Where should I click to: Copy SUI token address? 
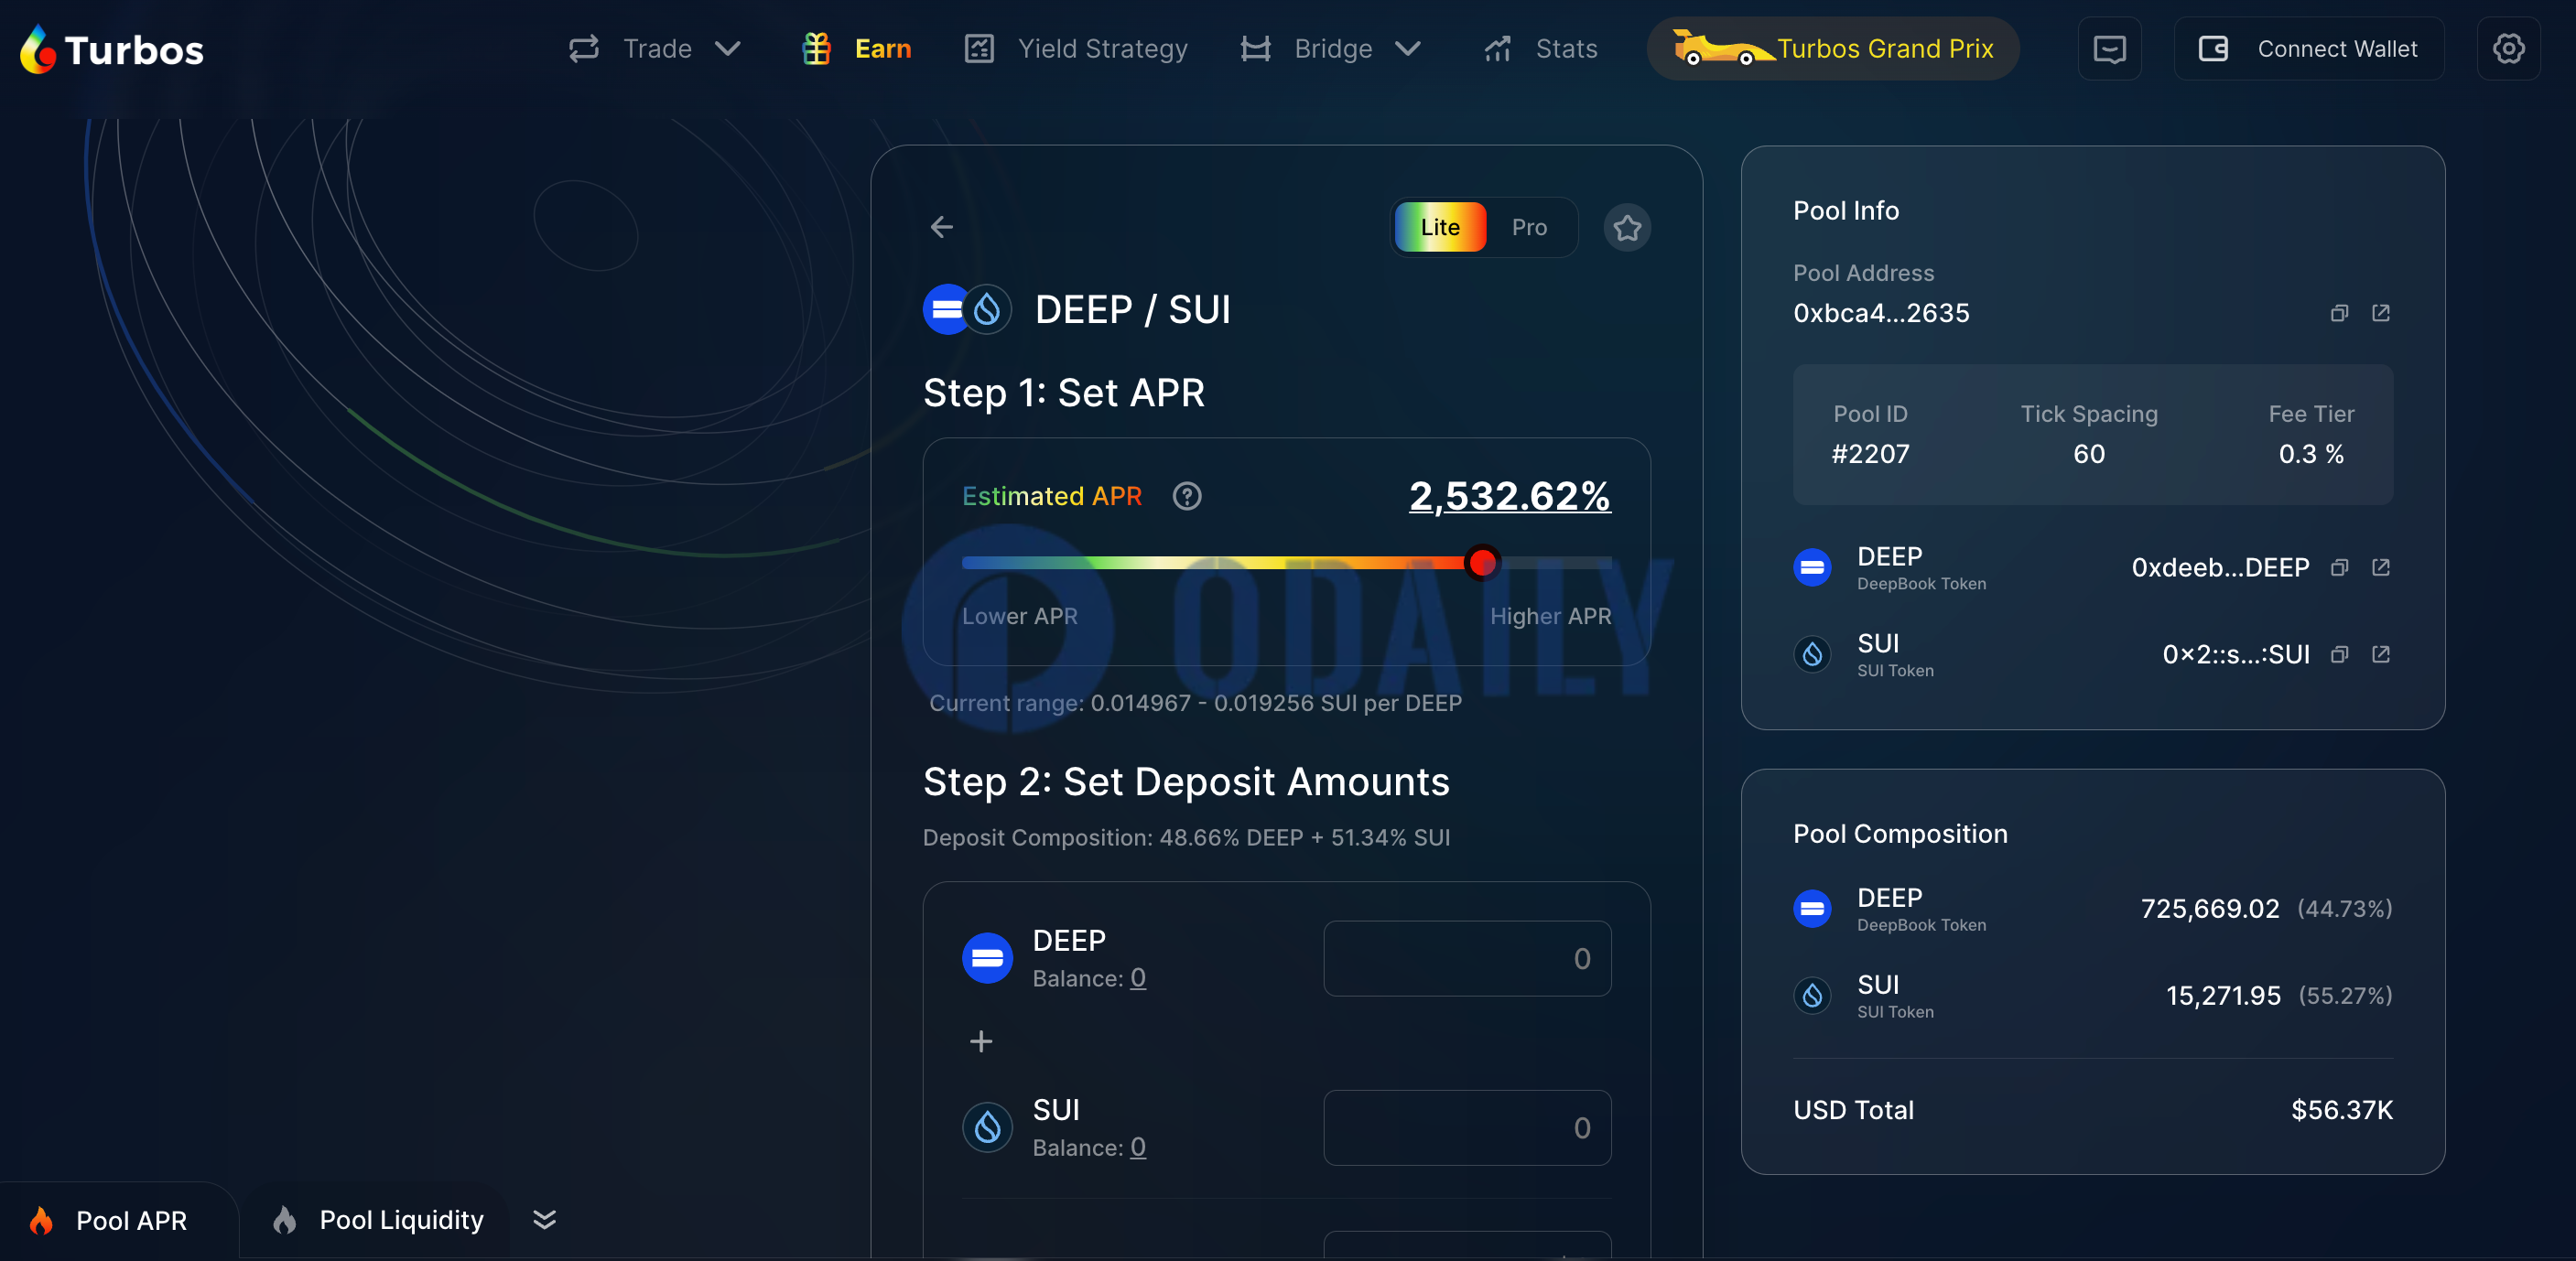pyautogui.click(x=2339, y=654)
